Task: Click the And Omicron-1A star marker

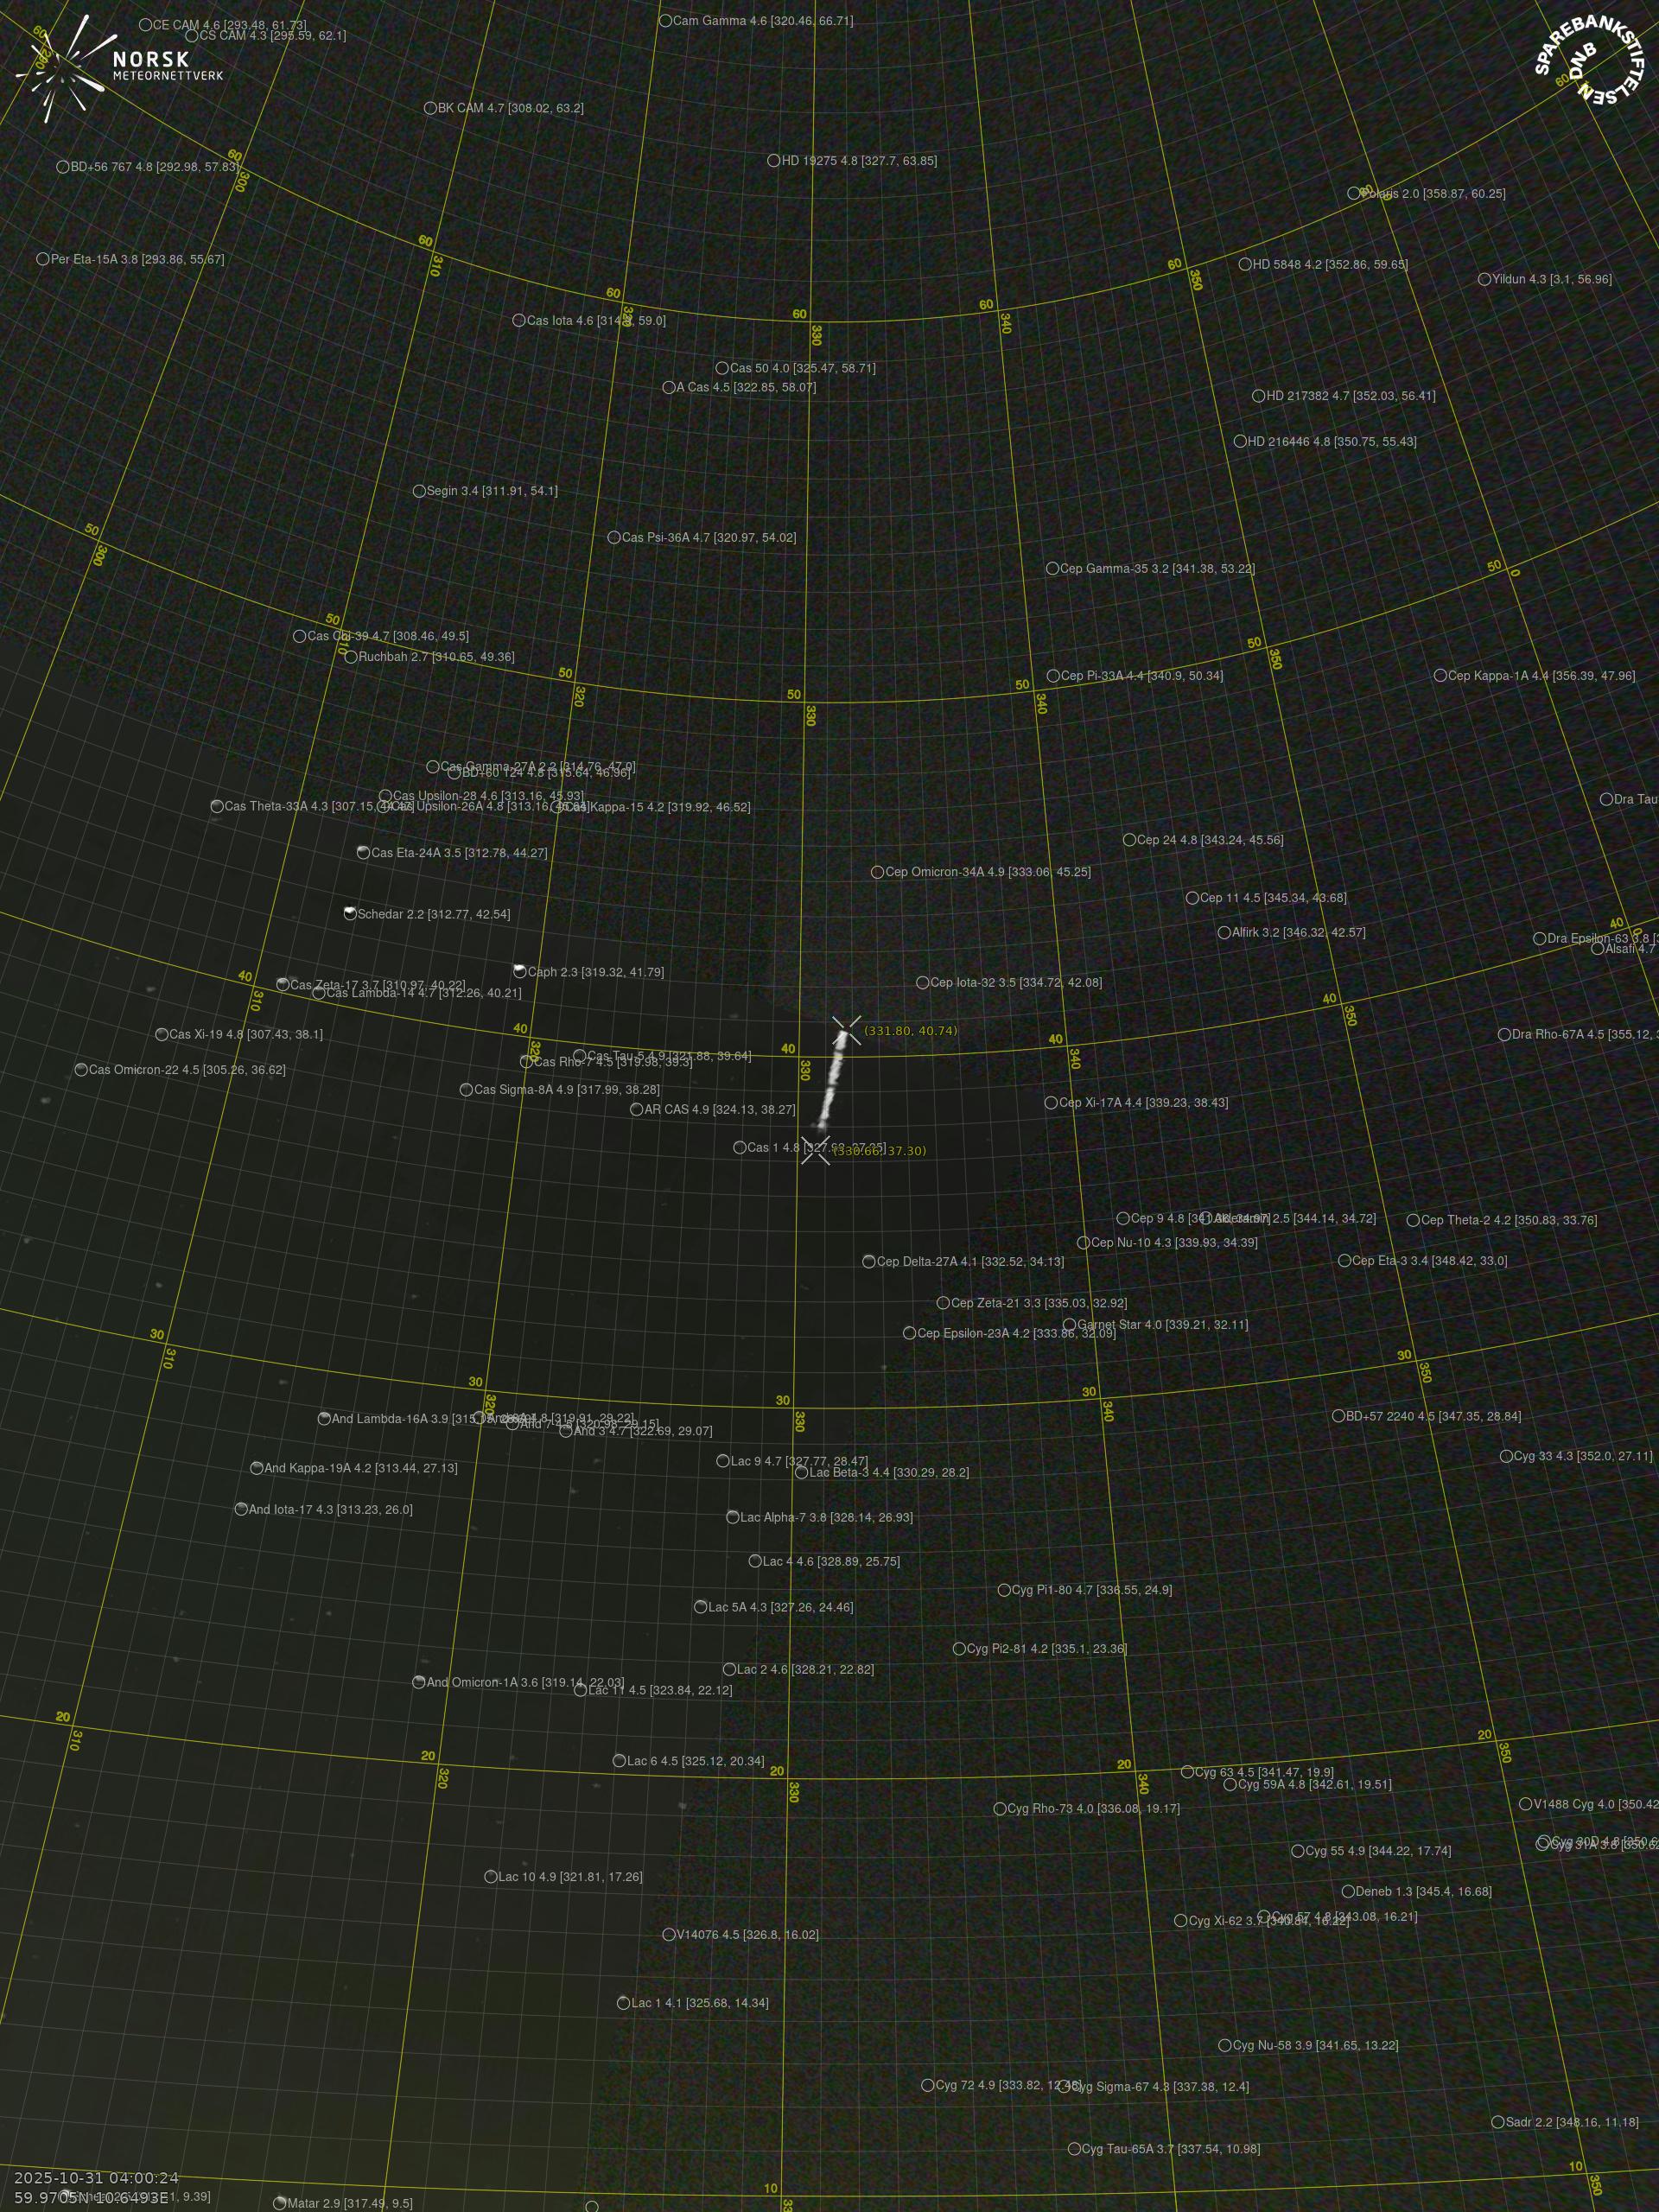Action: click(419, 1682)
